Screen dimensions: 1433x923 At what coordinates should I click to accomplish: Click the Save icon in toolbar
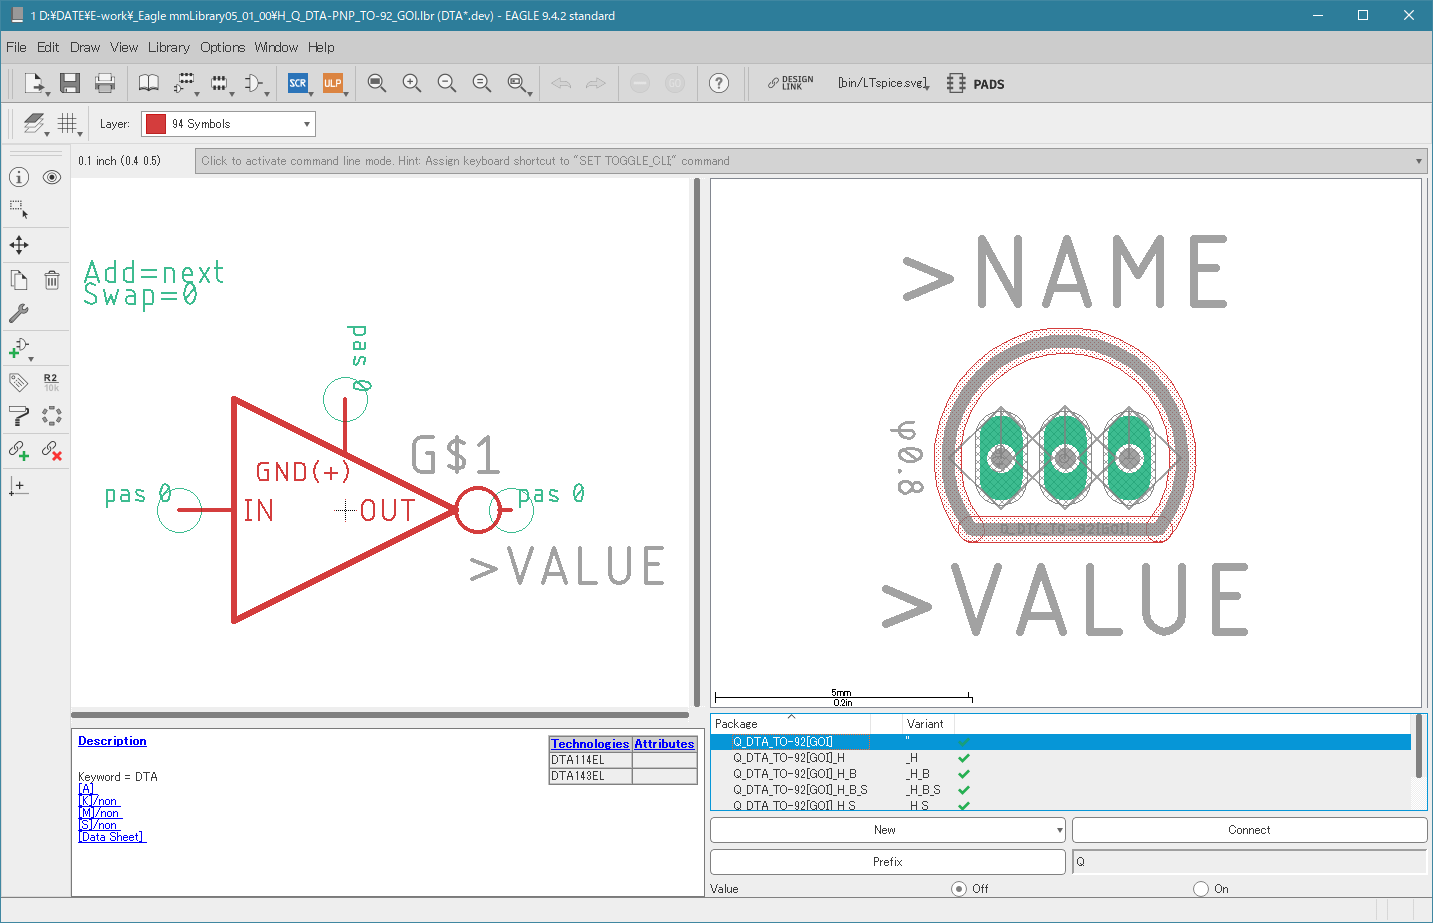point(69,83)
